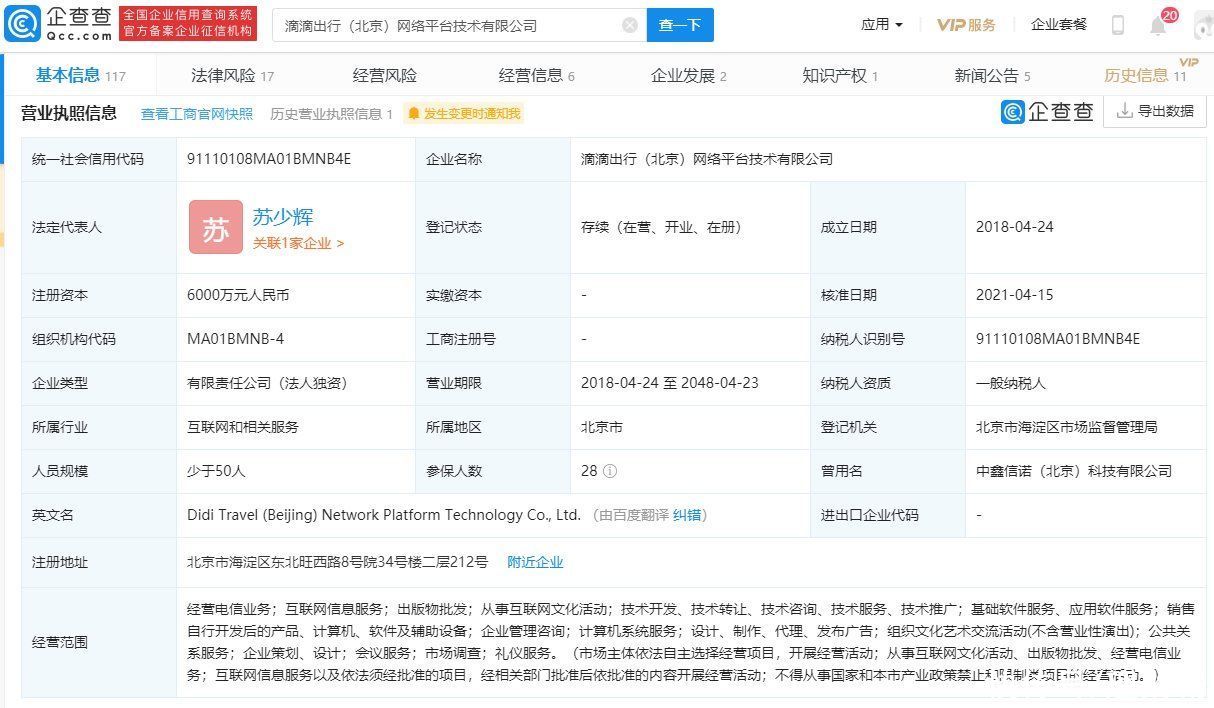This screenshot has width=1214, height=708.
Task: Report translation error via 纠错 link
Action: click(689, 515)
